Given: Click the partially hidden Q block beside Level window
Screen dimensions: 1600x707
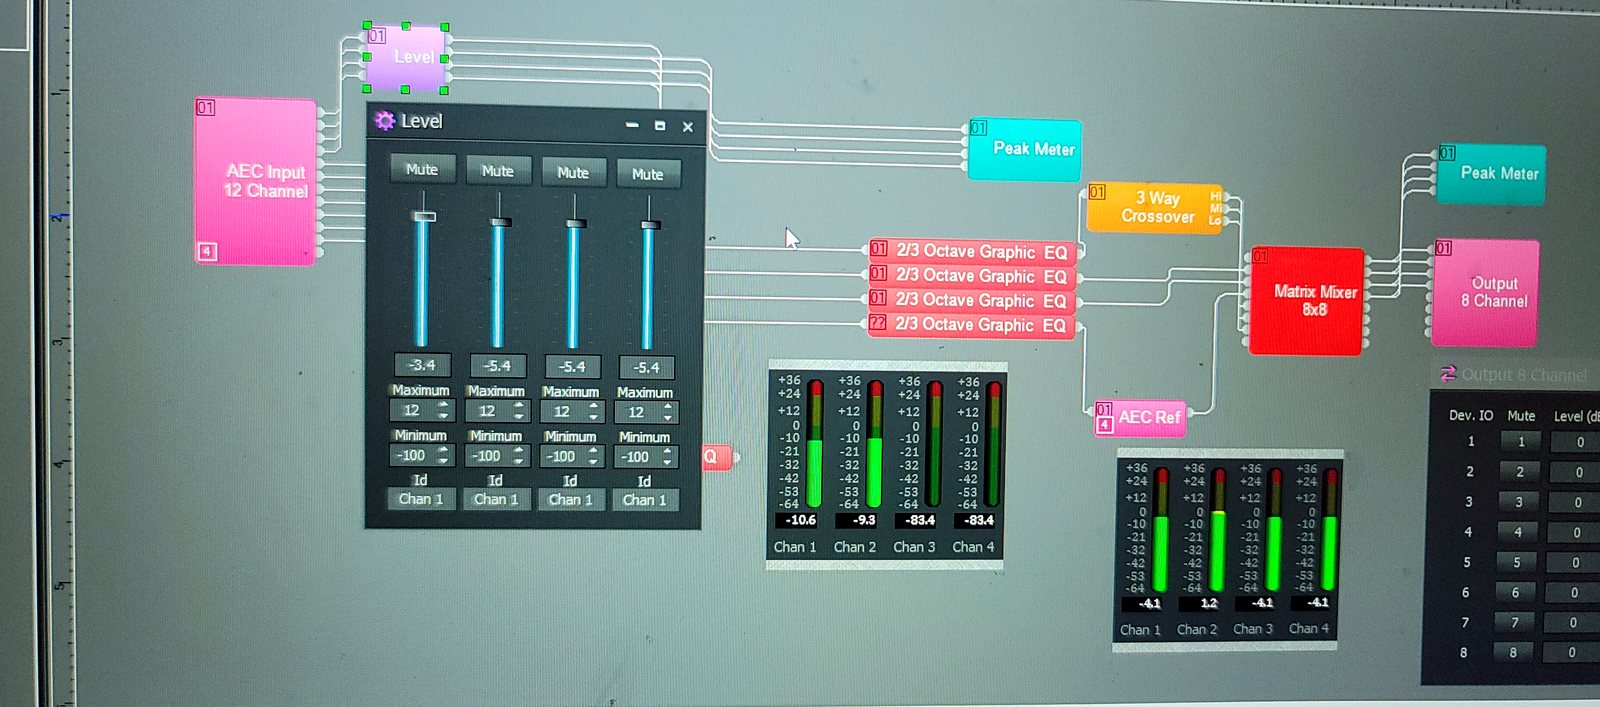Looking at the screenshot, I should point(717,457).
